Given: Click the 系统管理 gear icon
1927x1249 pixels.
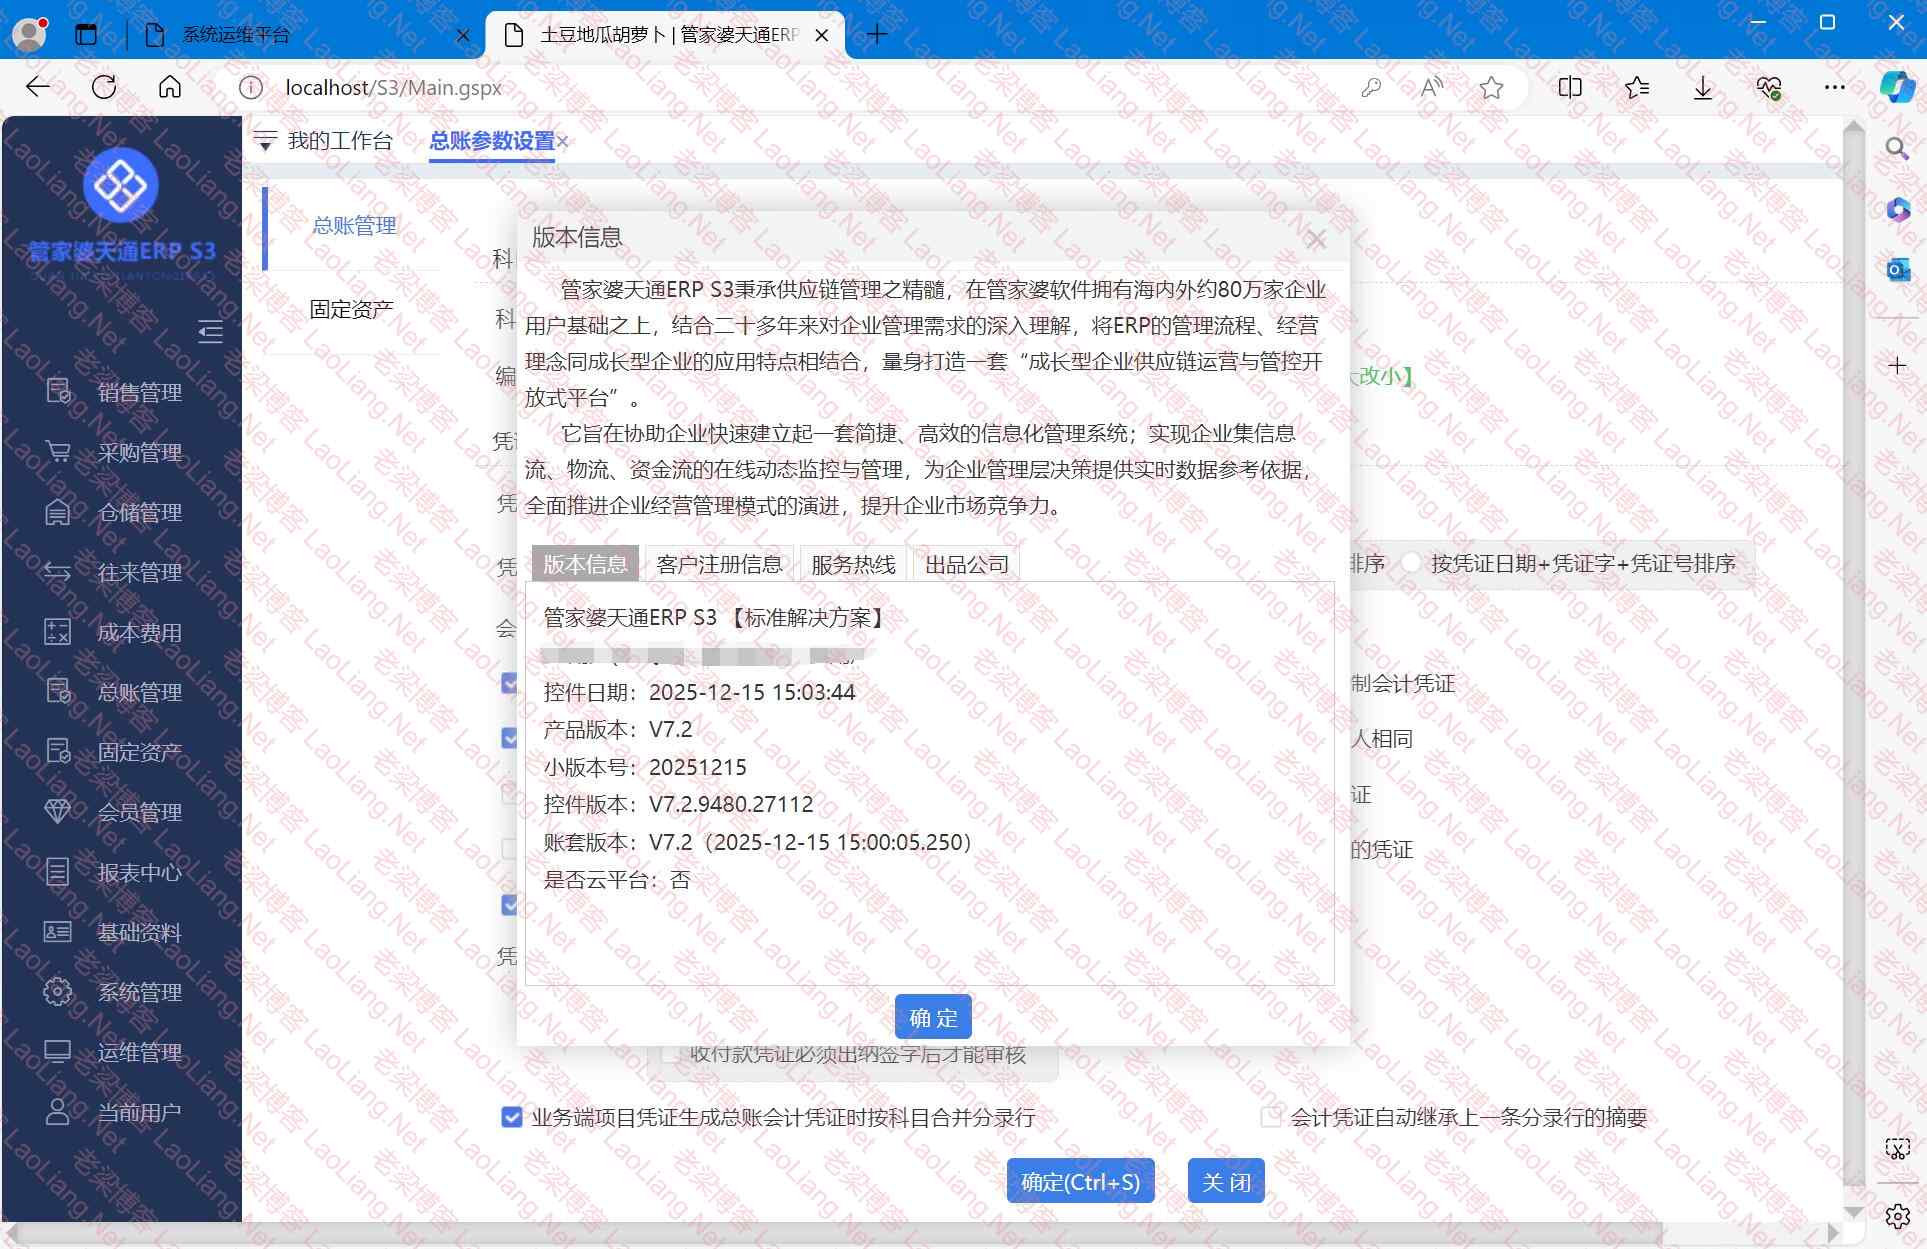Looking at the screenshot, I should [x=58, y=992].
